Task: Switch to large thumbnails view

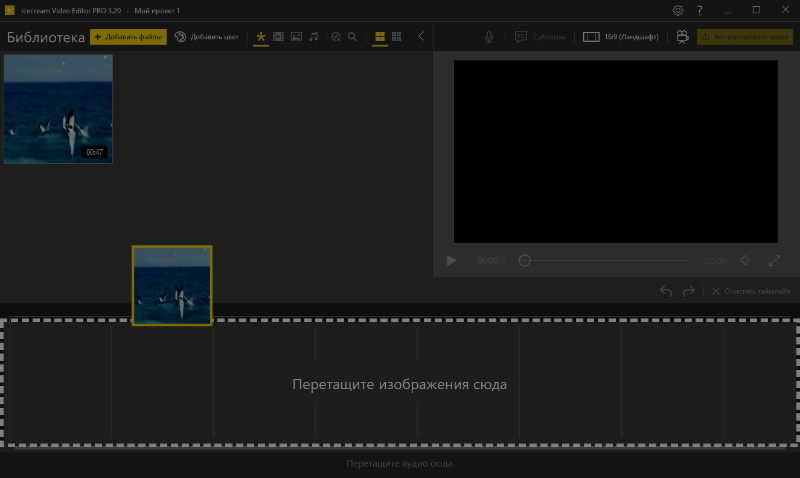Action: point(380,37)
